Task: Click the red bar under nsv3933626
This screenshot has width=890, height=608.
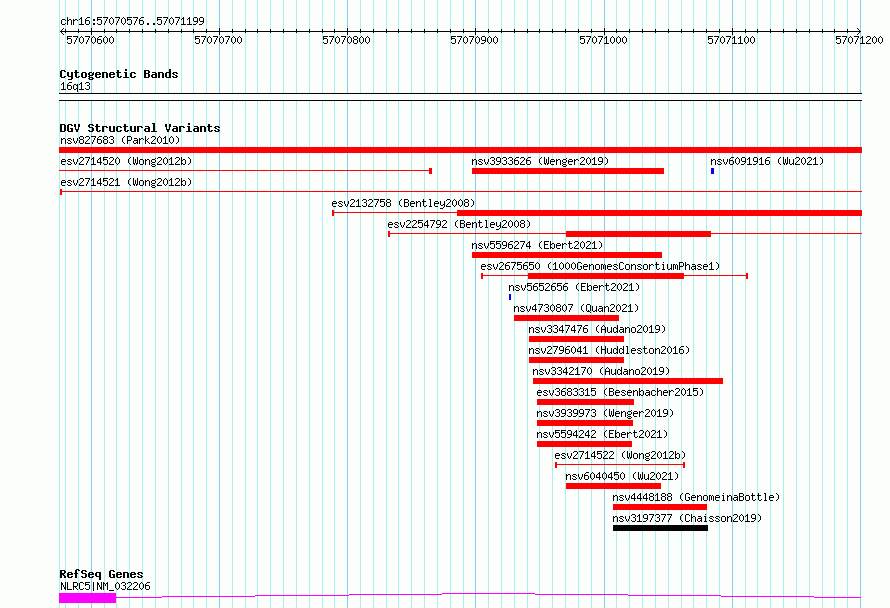Action: click(568, 171)
